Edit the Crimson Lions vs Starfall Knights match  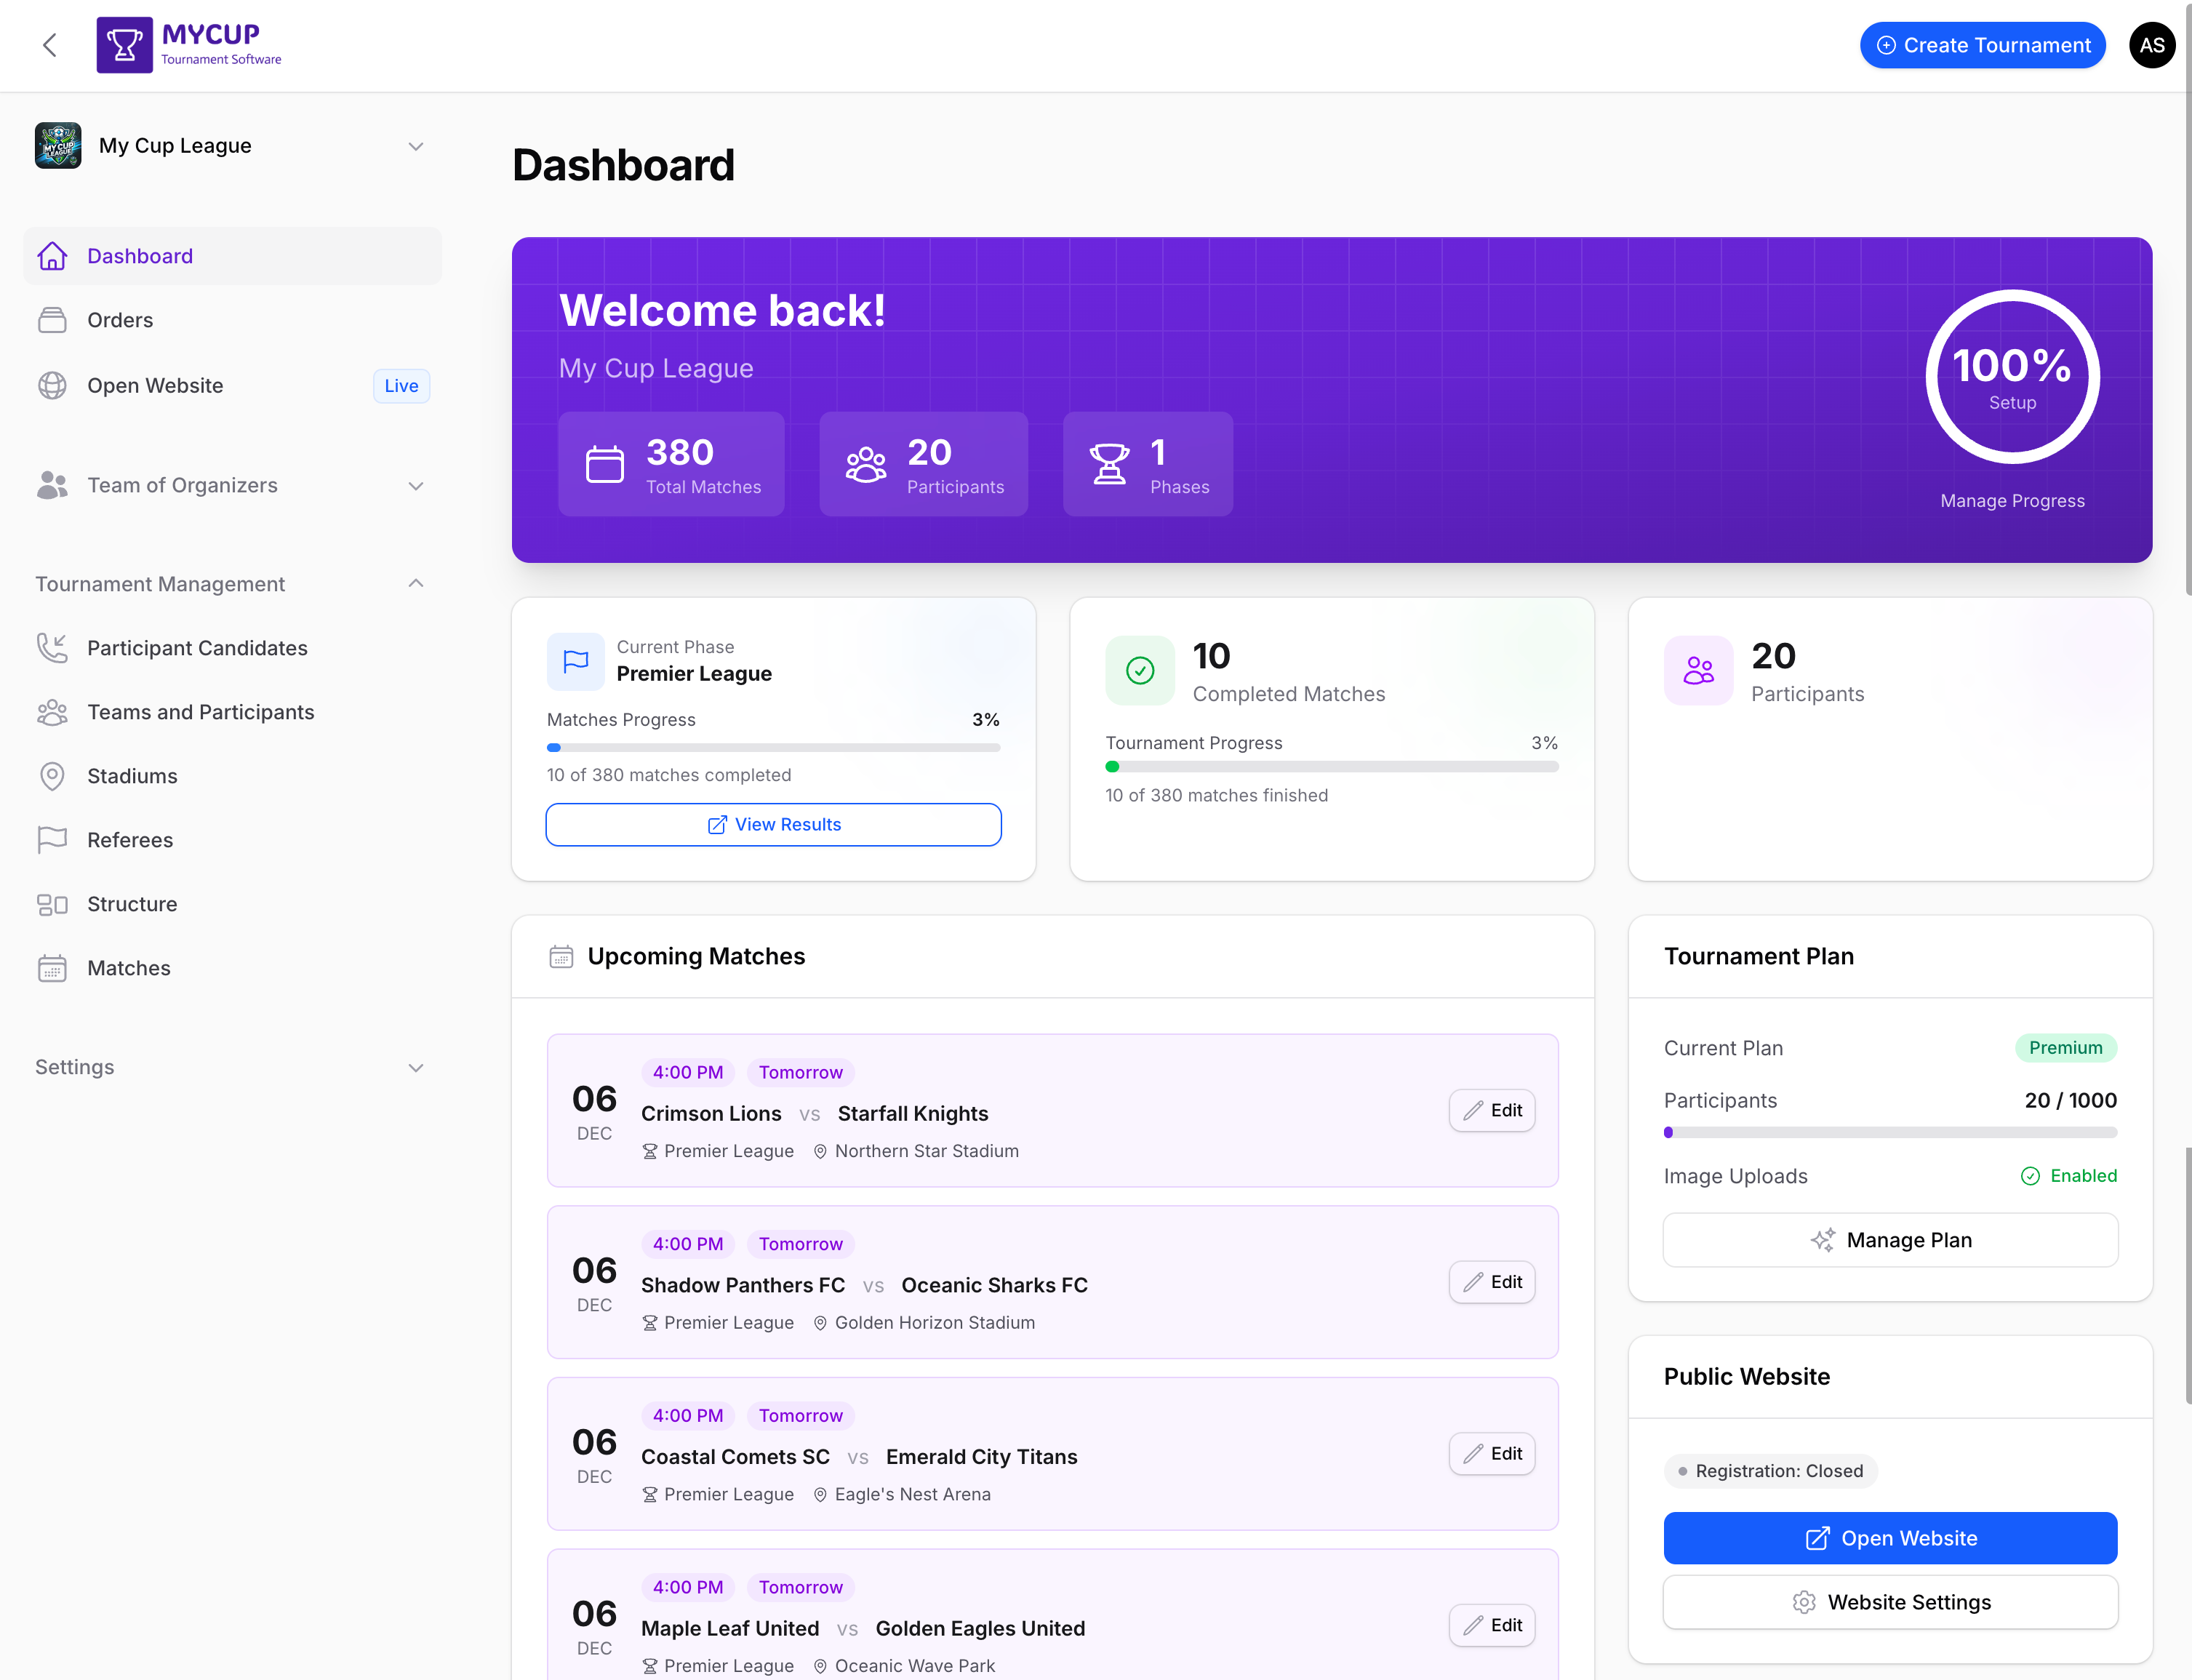click(x=1491, y=1110)
